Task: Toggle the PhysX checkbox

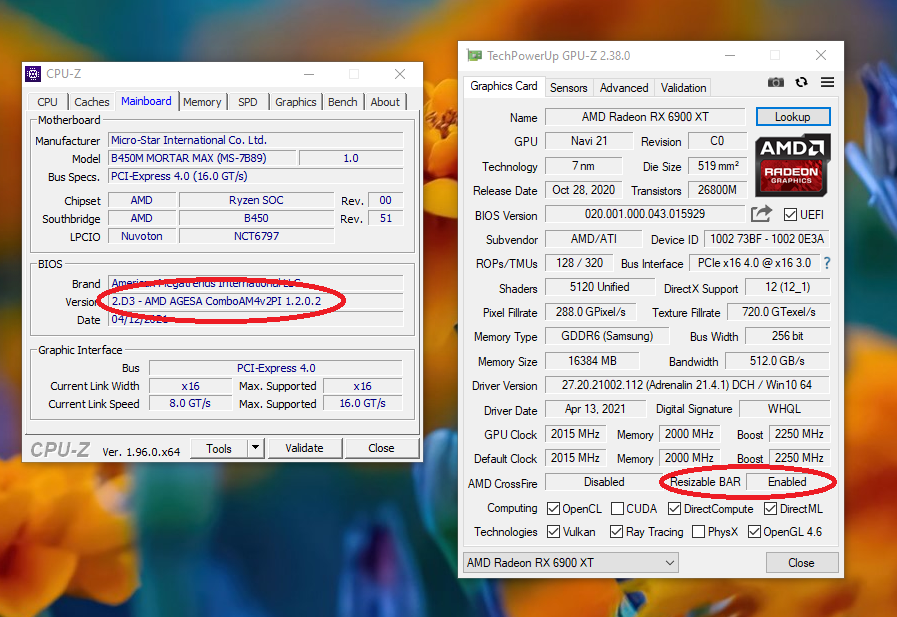Action: pyautogui.click(x=698, y=532)
